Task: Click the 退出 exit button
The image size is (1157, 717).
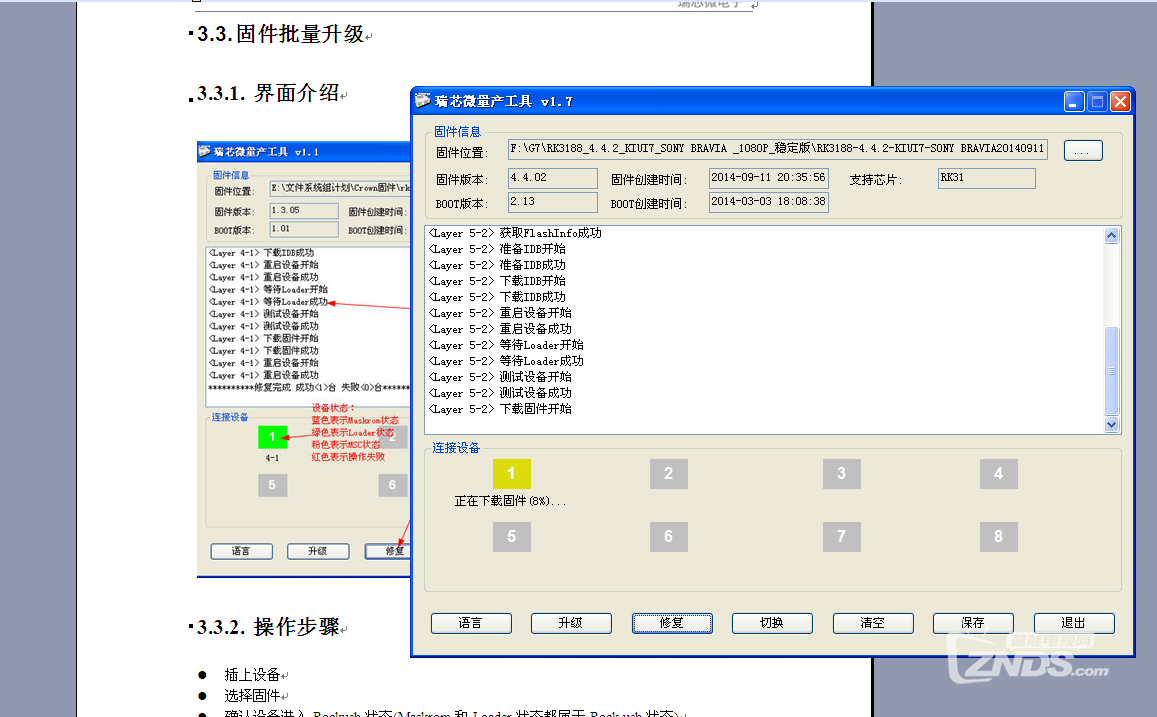Action: pos(1073,623)
